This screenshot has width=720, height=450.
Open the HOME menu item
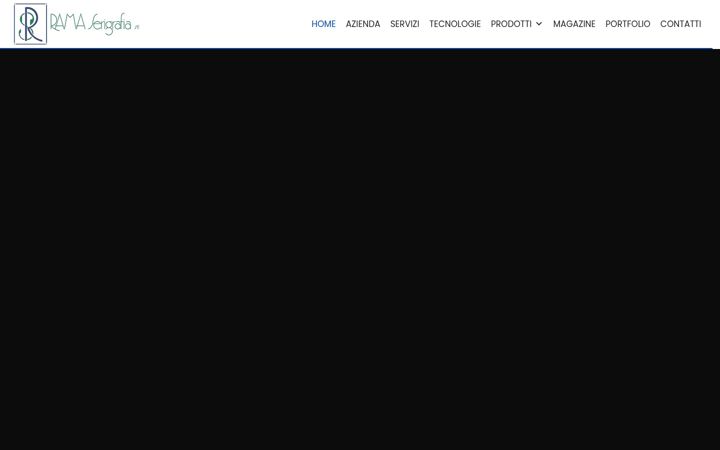323,24
